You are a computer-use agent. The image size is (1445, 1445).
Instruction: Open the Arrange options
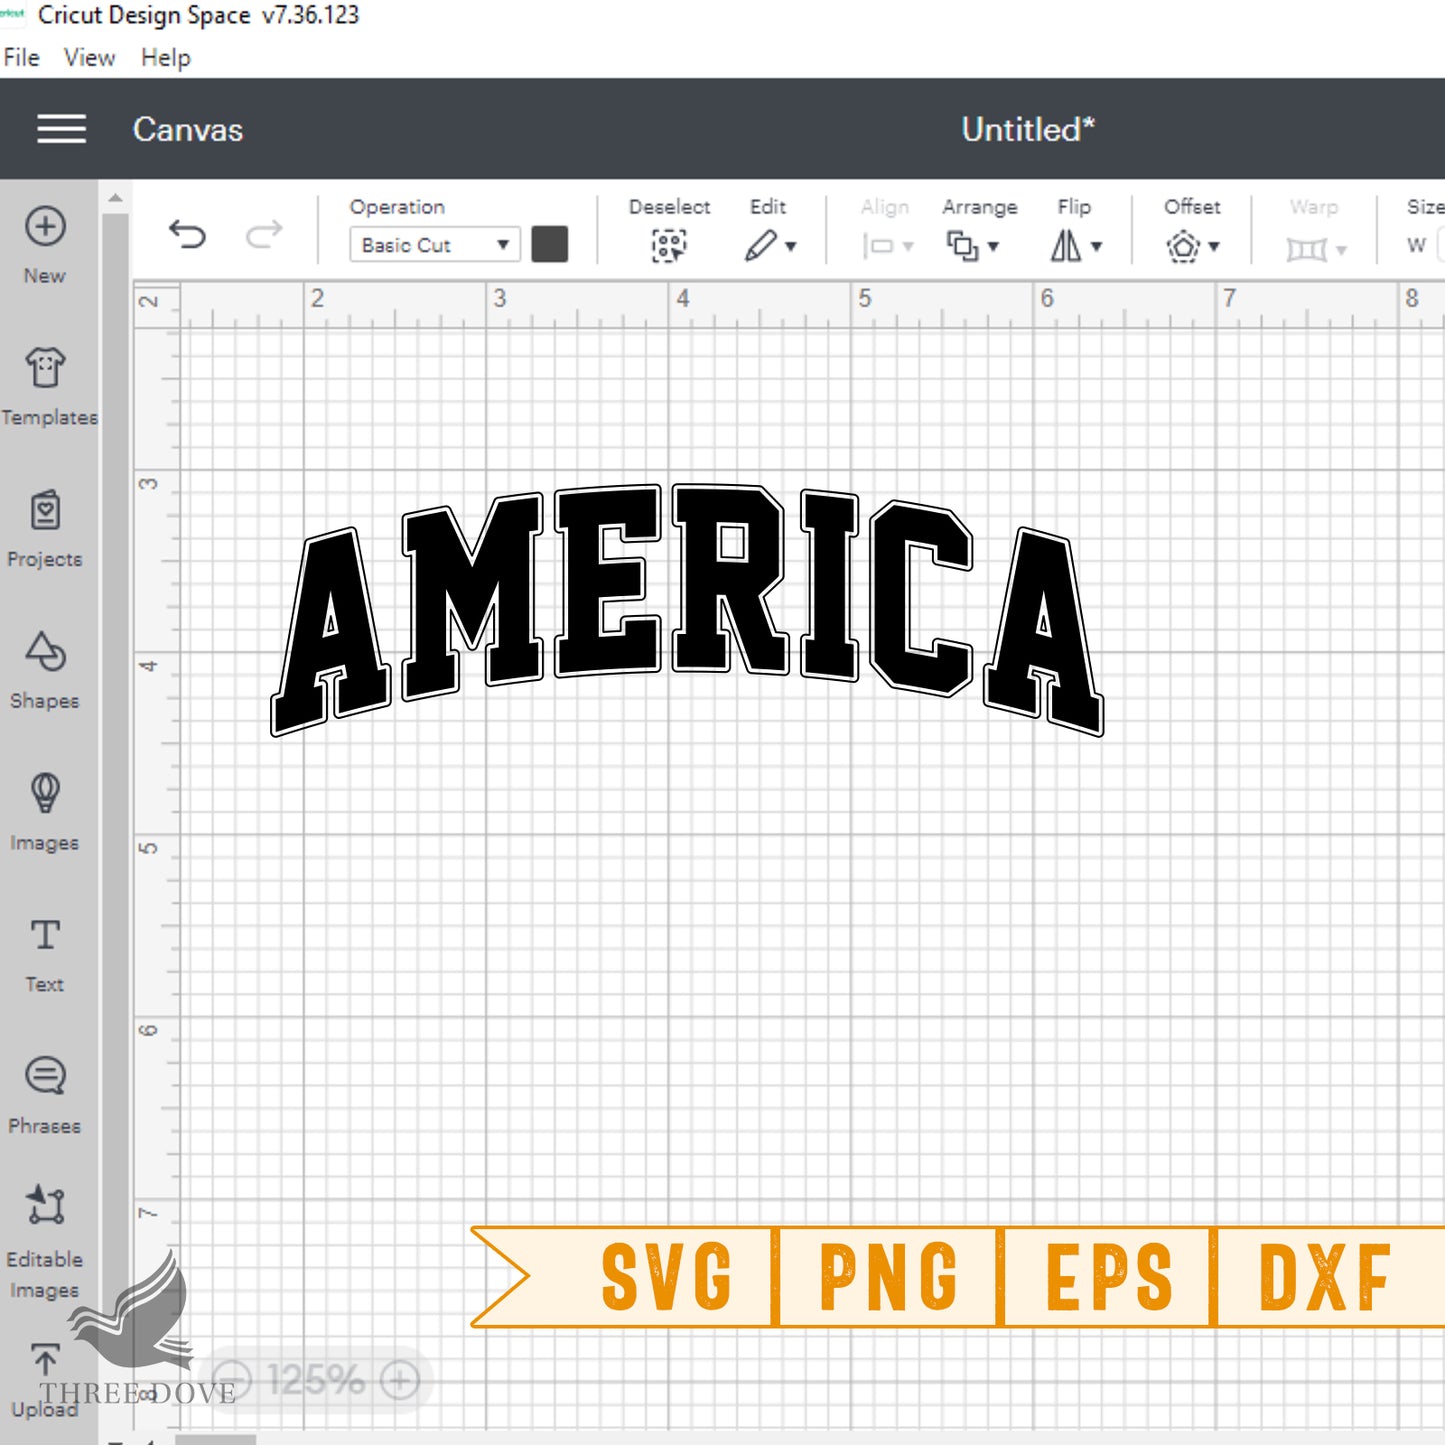[962, 245]
